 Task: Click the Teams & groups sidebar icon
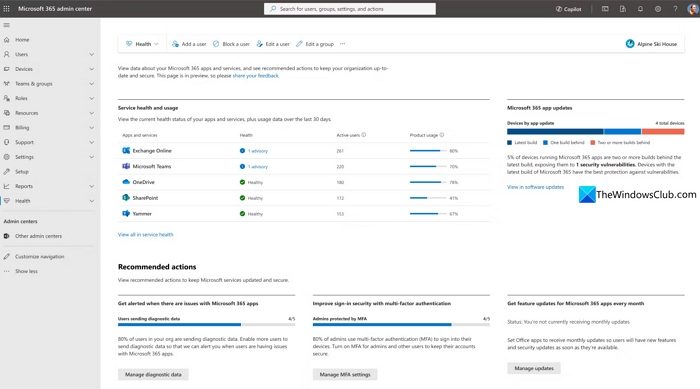coord(7,84)
